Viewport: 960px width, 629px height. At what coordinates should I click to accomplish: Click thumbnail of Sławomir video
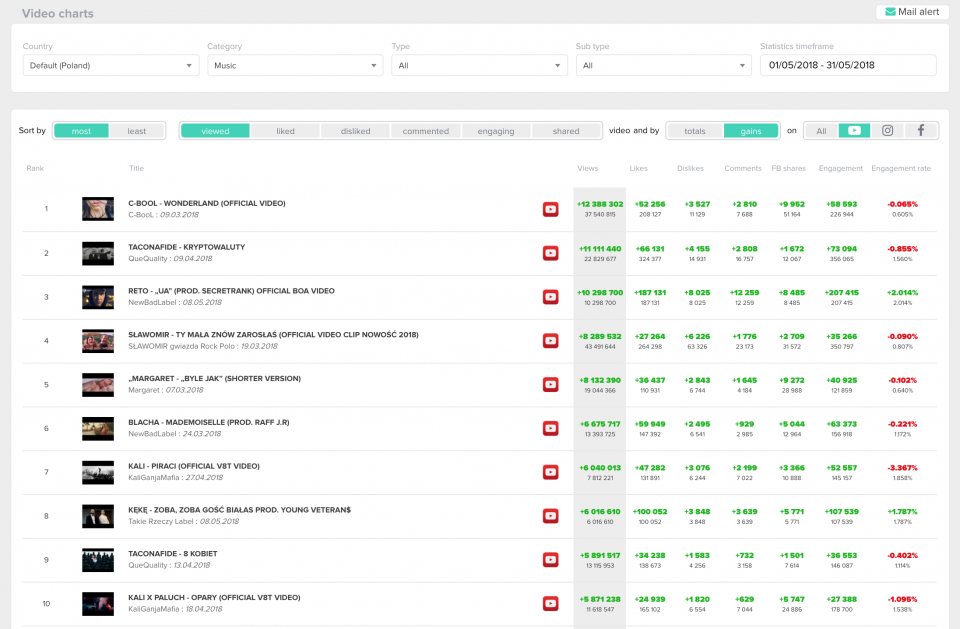pyautogui.click(x=98, y=341)
